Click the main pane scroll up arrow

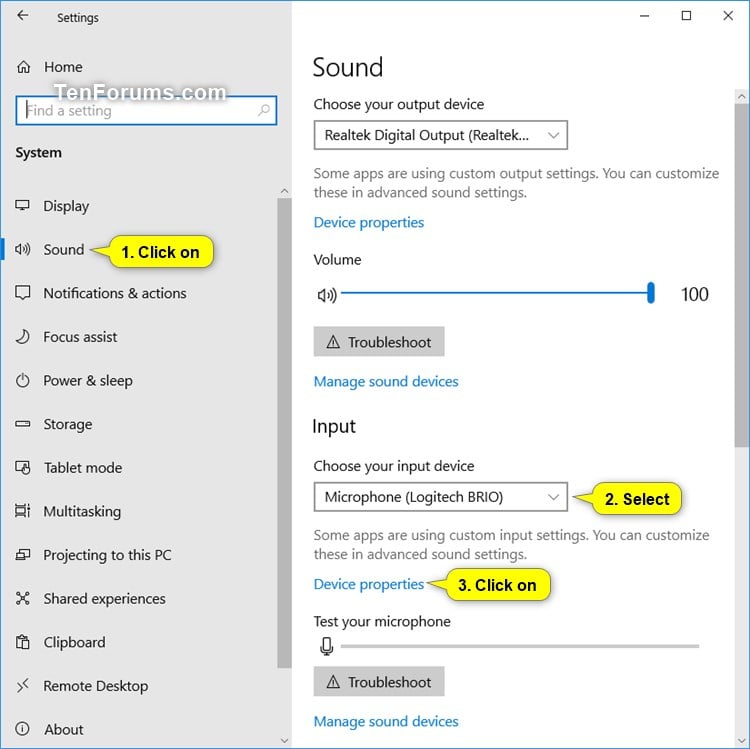click(741, 97)
